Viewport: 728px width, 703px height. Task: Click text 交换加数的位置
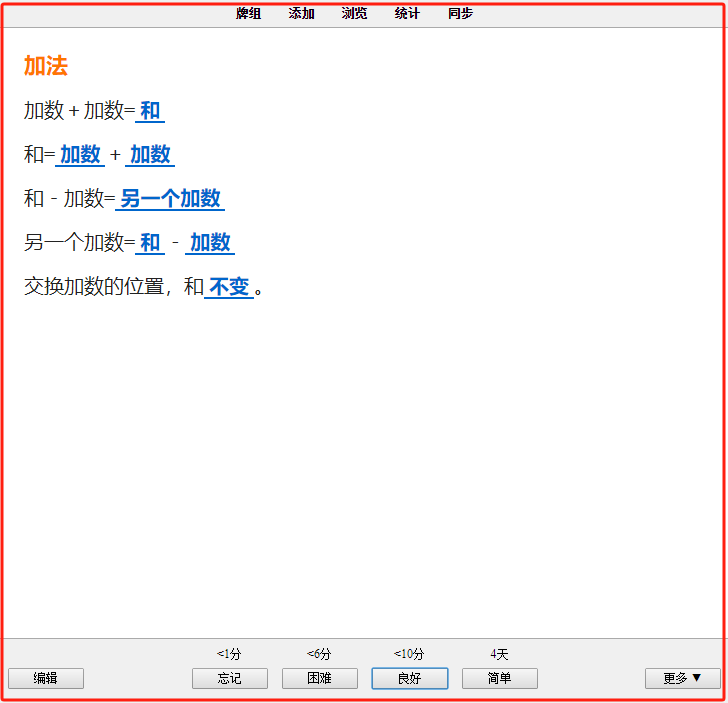pyautogui.click(x=94, y=286)
